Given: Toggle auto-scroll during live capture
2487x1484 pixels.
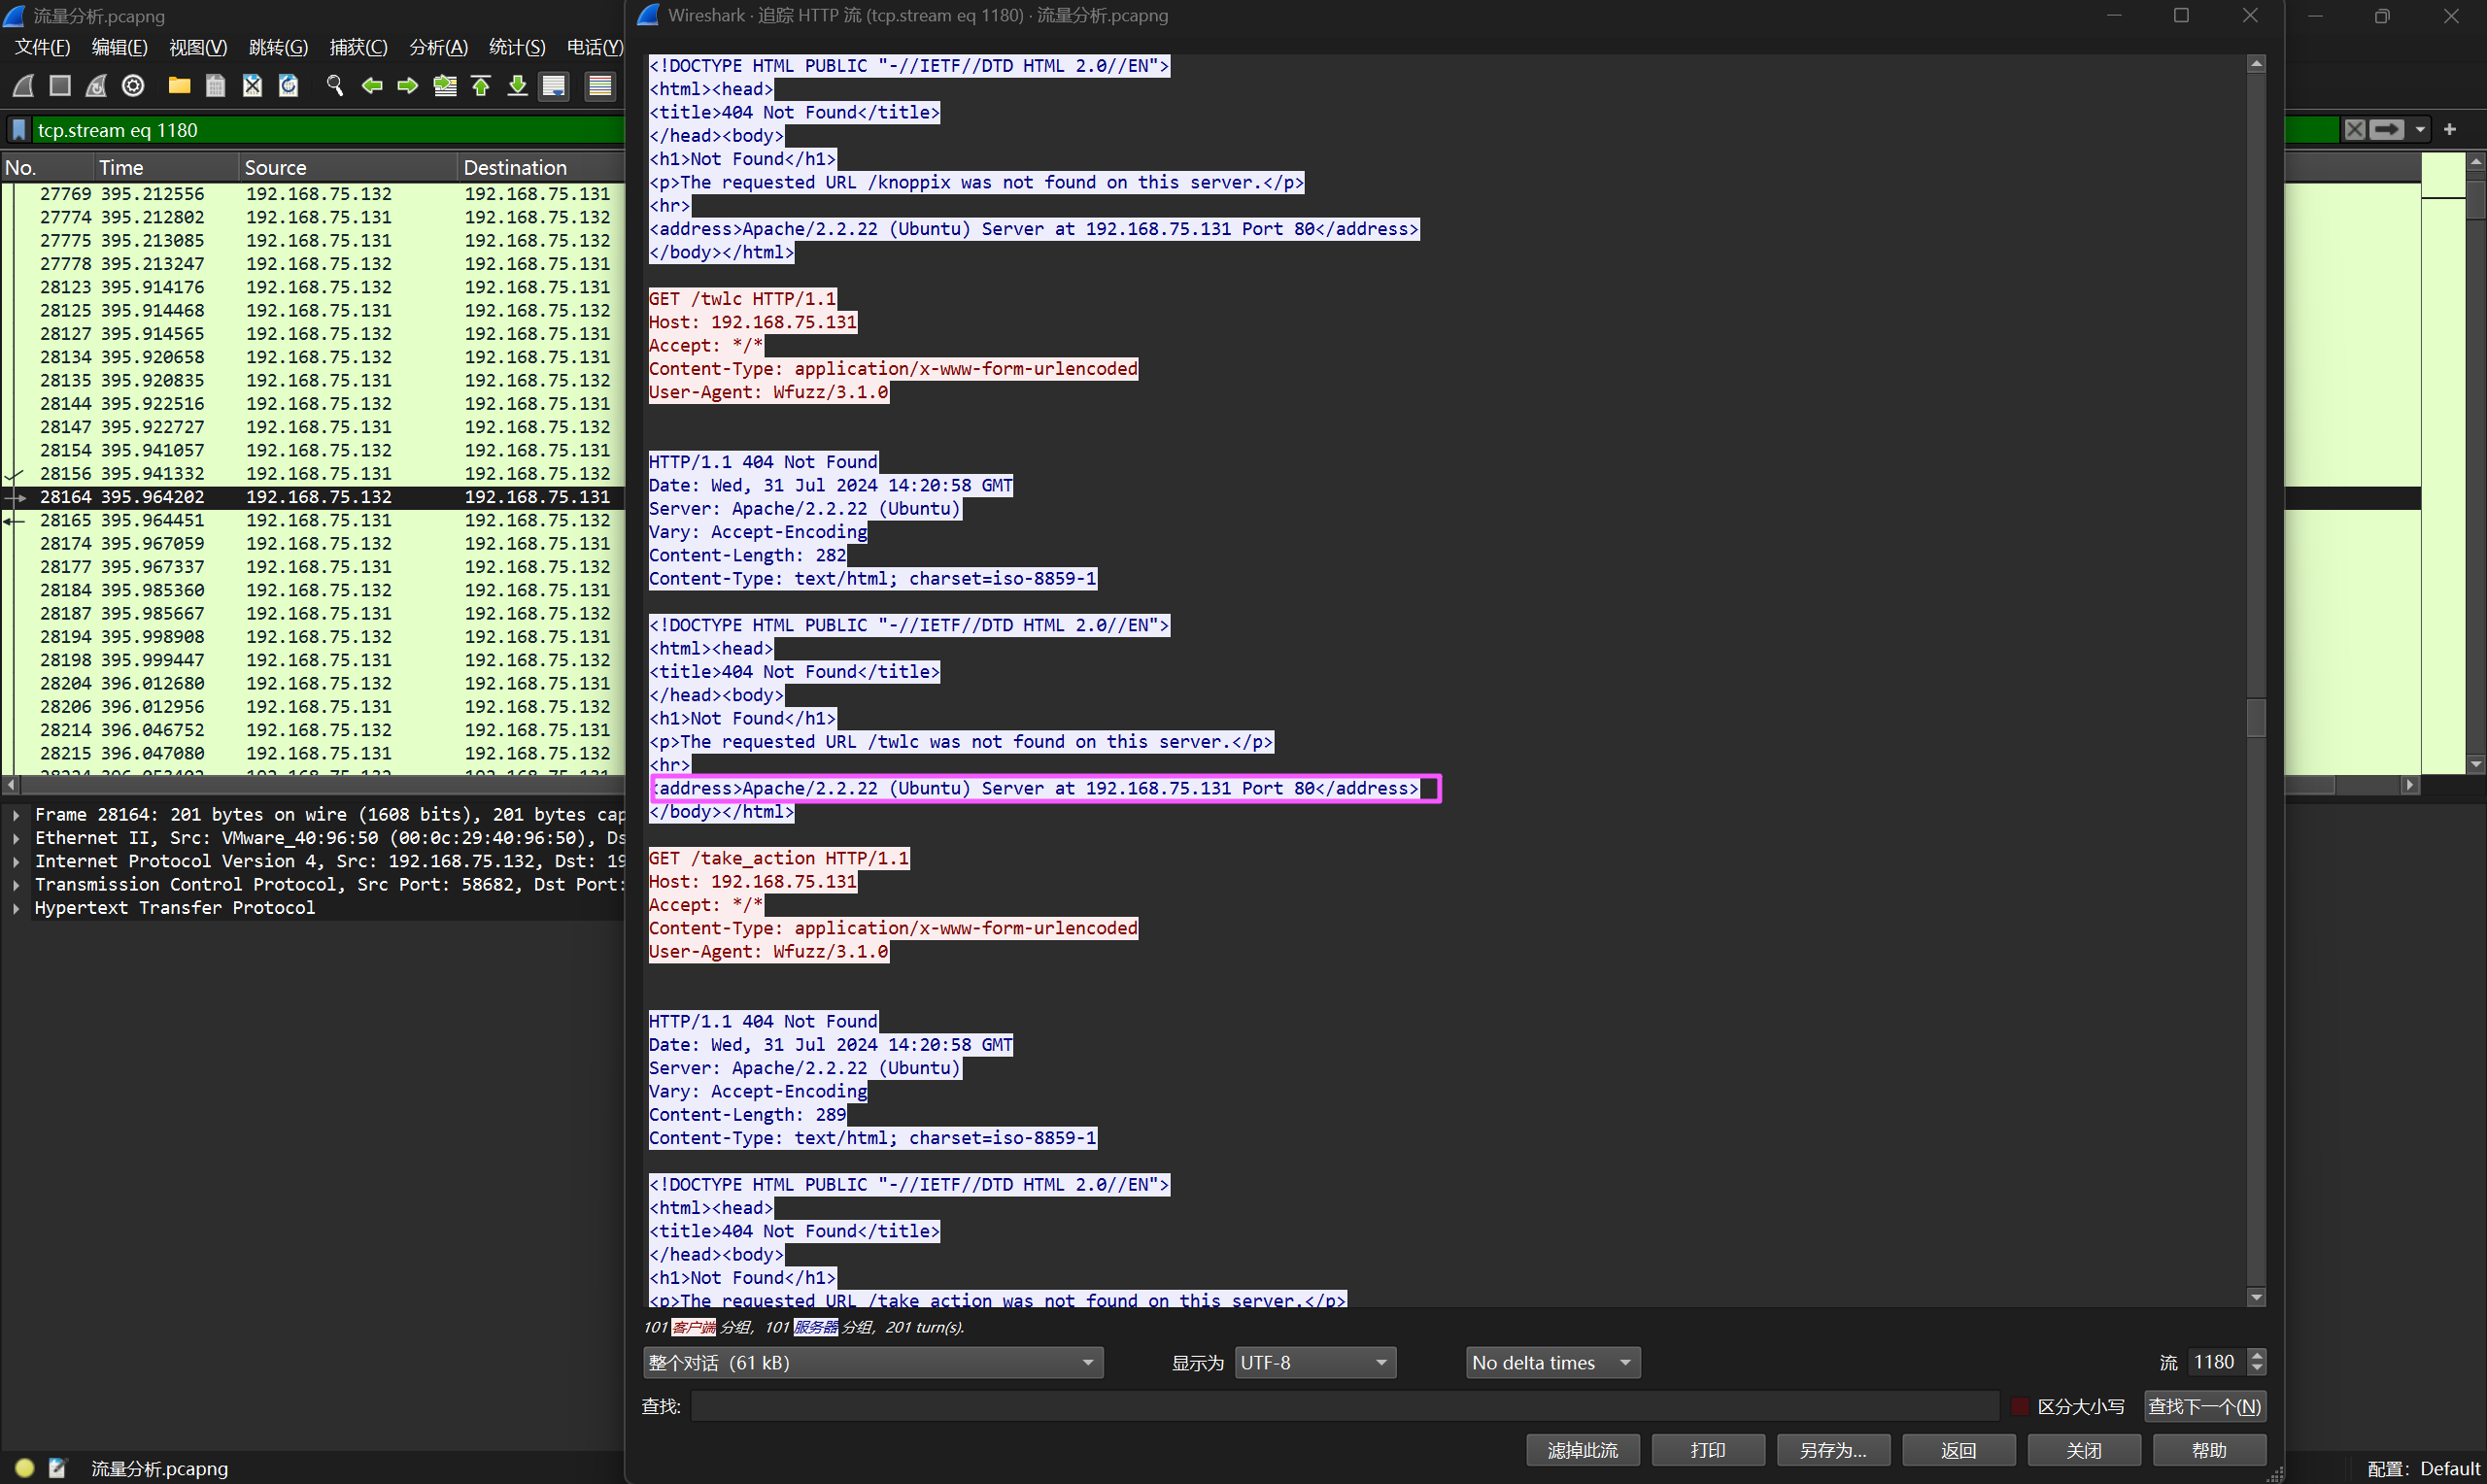Looking at the screenshot, I should tap(554, 86).
